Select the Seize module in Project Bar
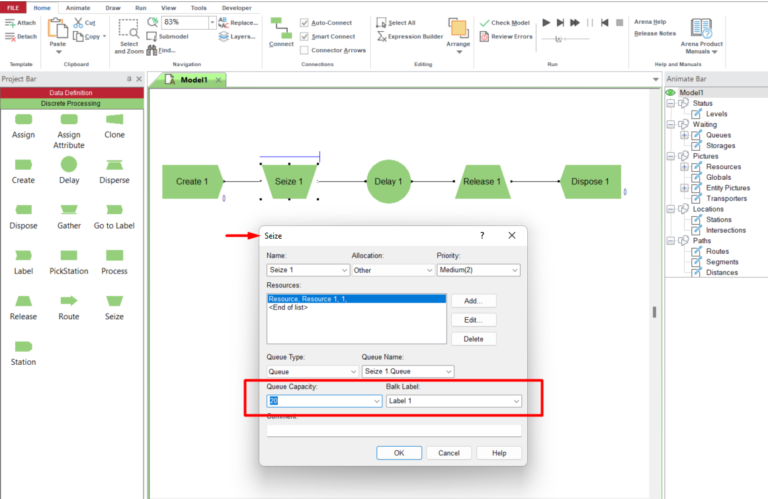This screenshot has height=499, width=768. (114, 301)
